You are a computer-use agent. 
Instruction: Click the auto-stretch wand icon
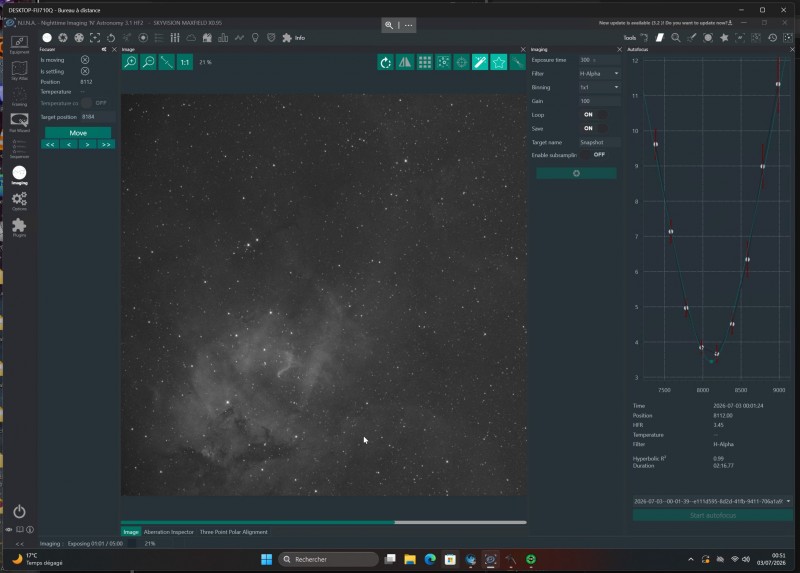coord(480,62)
